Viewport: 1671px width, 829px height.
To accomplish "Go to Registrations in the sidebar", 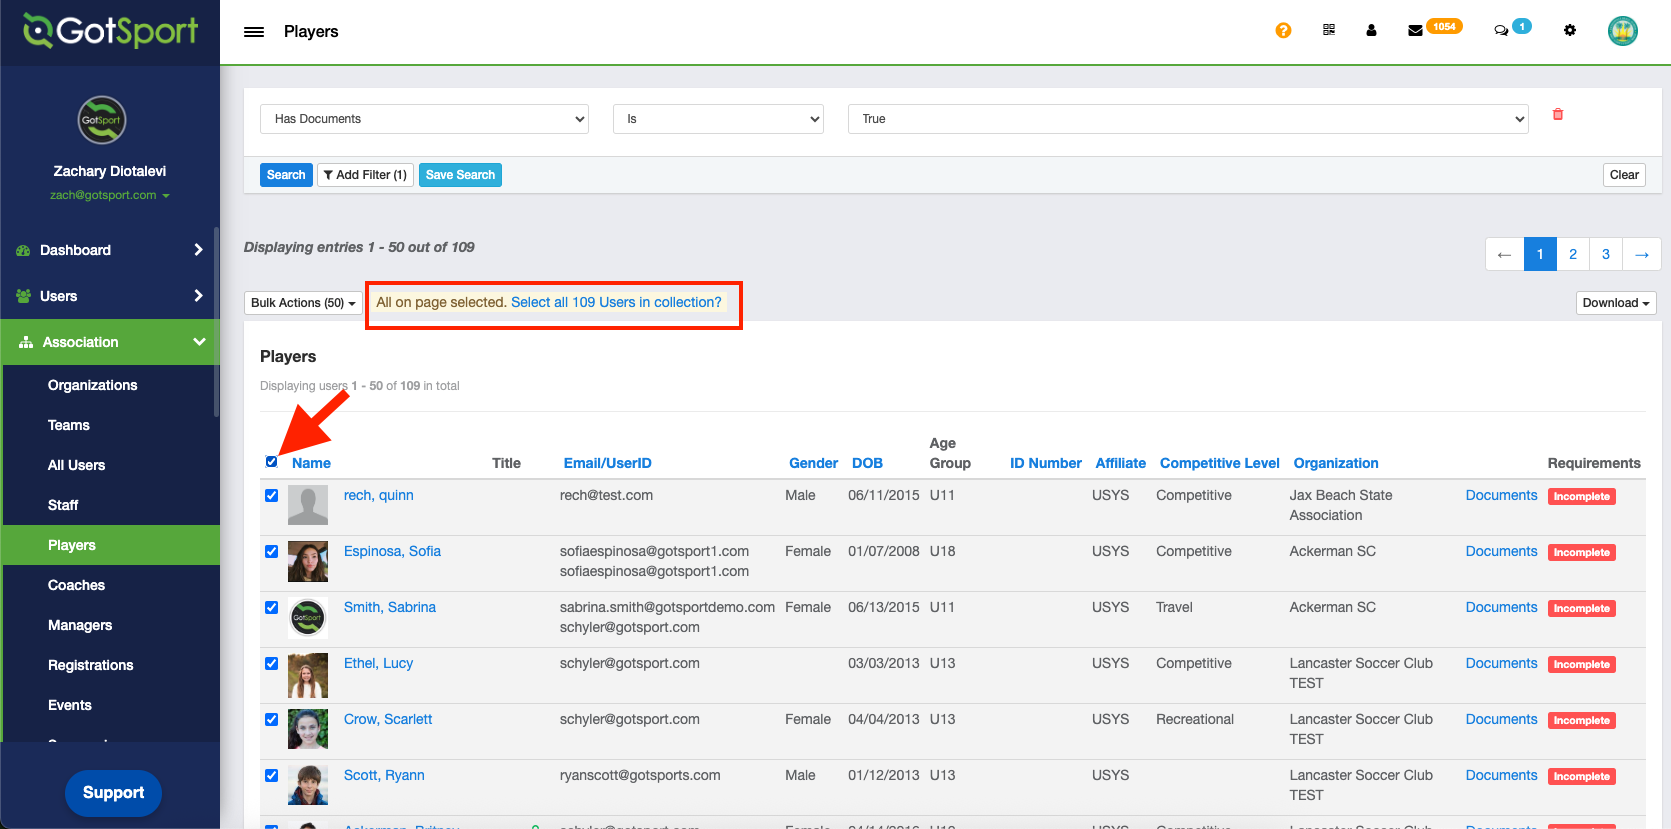I will (x=90, y=665).
